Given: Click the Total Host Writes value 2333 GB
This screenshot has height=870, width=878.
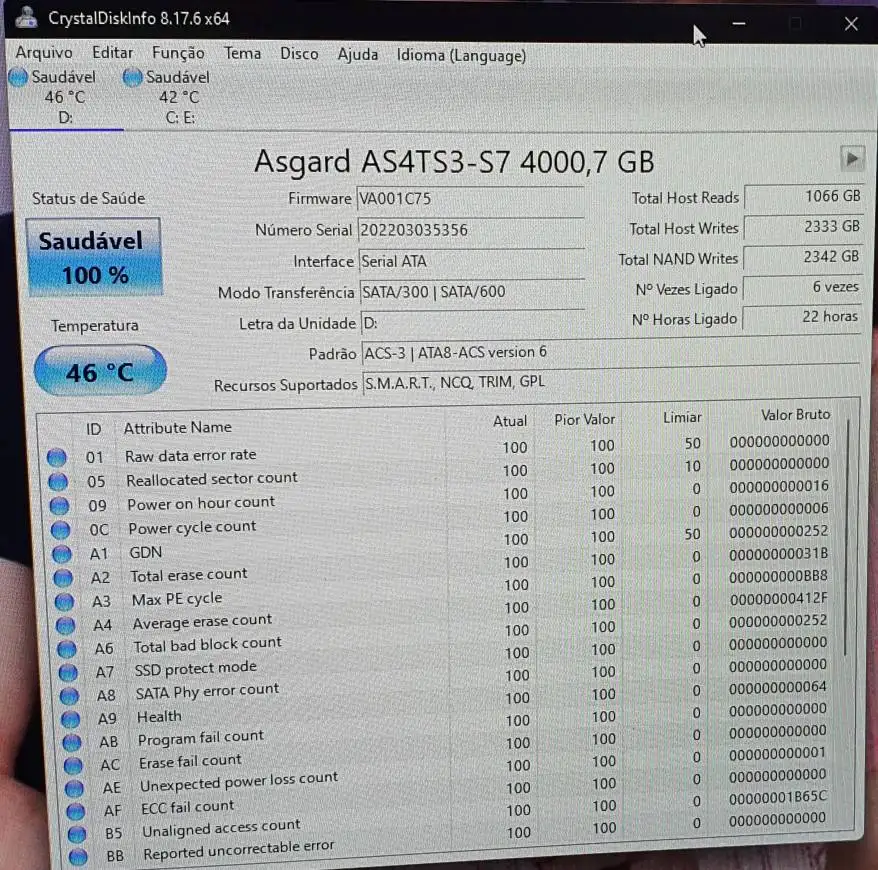Looking at the screenshot, I should (803, 227).
